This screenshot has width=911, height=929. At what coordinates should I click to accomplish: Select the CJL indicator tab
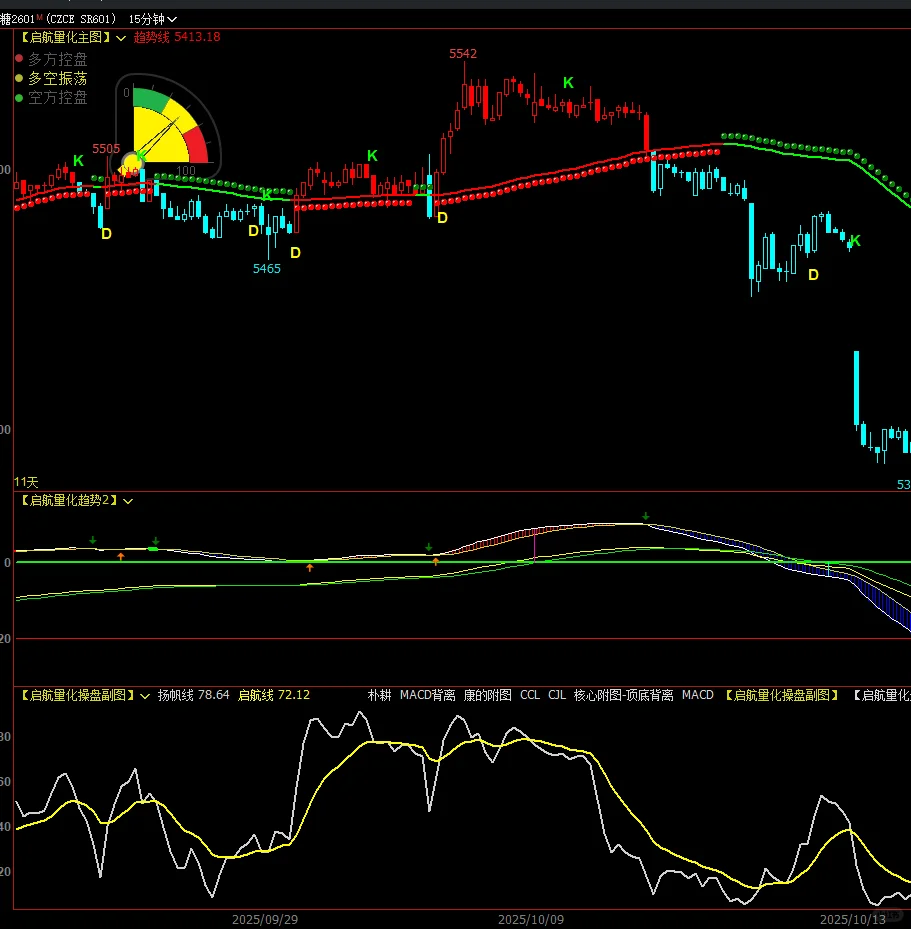click(x=557, y=695)
